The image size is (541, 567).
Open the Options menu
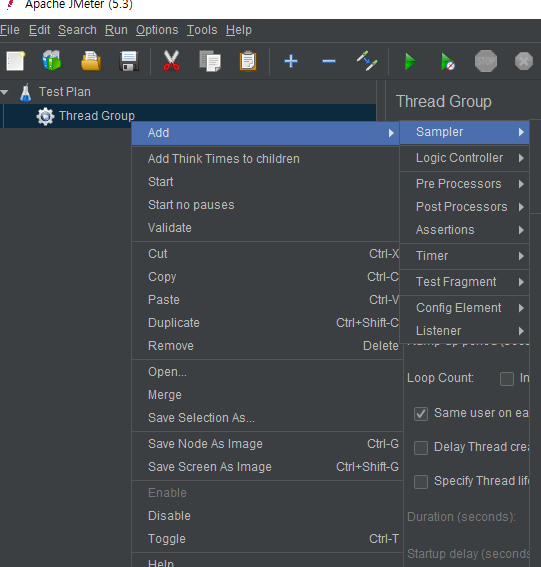pos(157,30)
